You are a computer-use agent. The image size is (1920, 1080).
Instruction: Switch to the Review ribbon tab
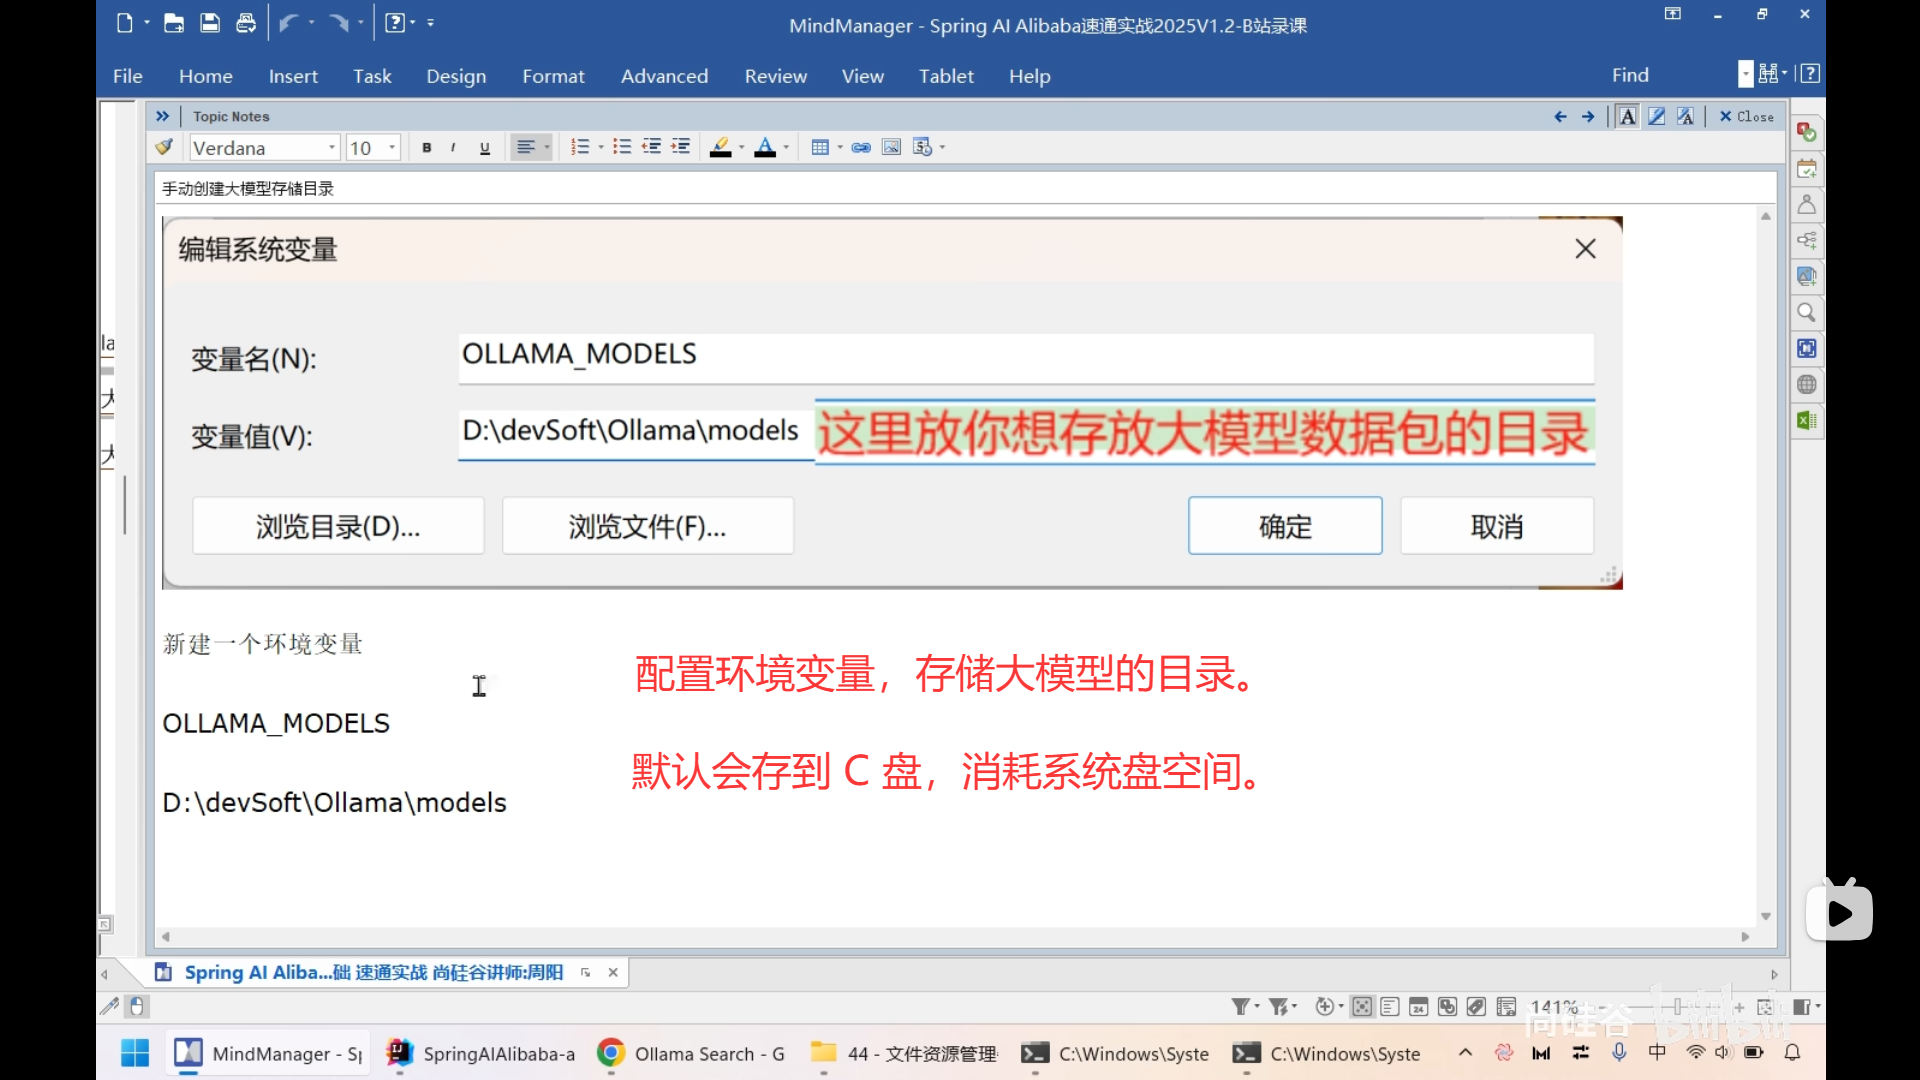(776, 75)
